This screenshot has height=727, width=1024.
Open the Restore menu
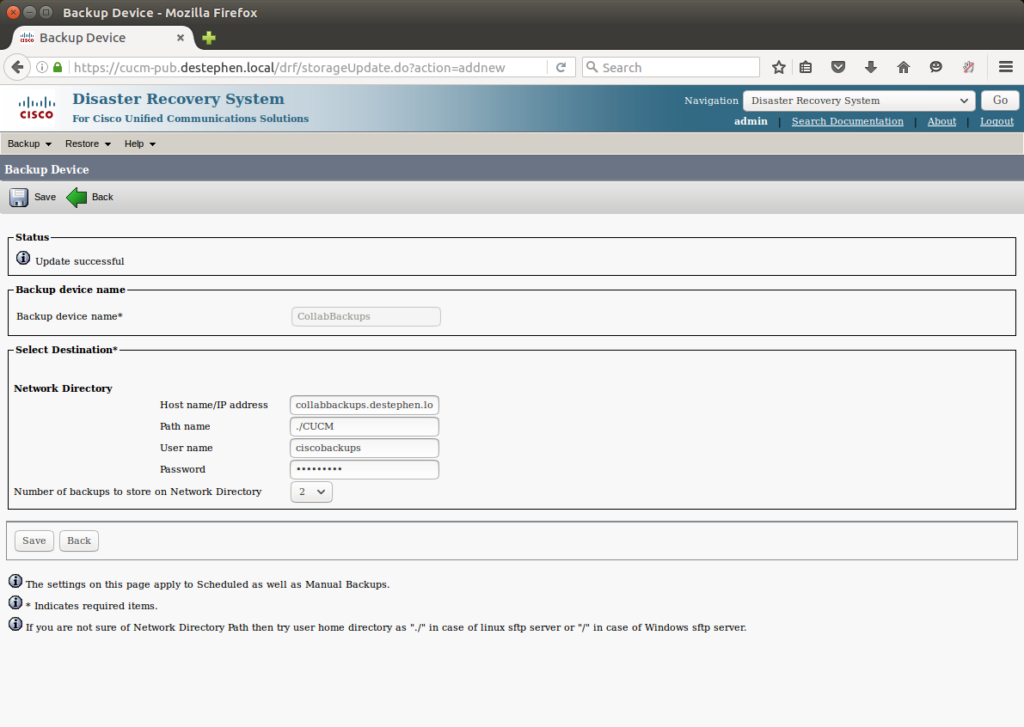pos(88,144)
